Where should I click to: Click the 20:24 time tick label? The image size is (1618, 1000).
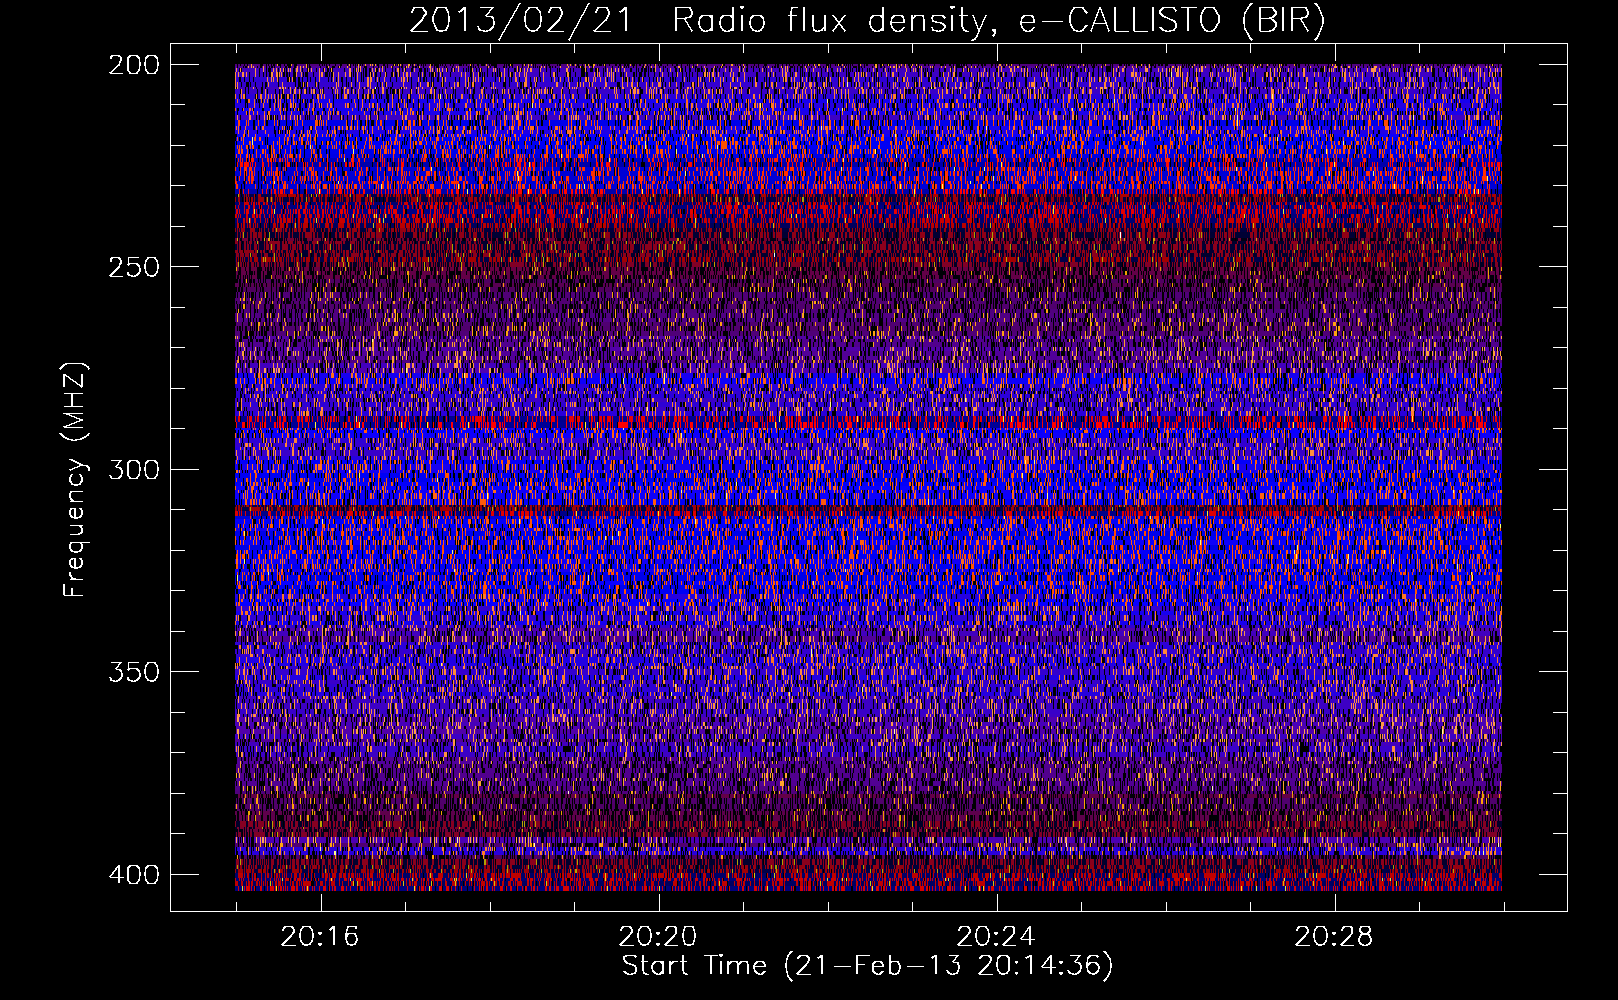[996, 937]
